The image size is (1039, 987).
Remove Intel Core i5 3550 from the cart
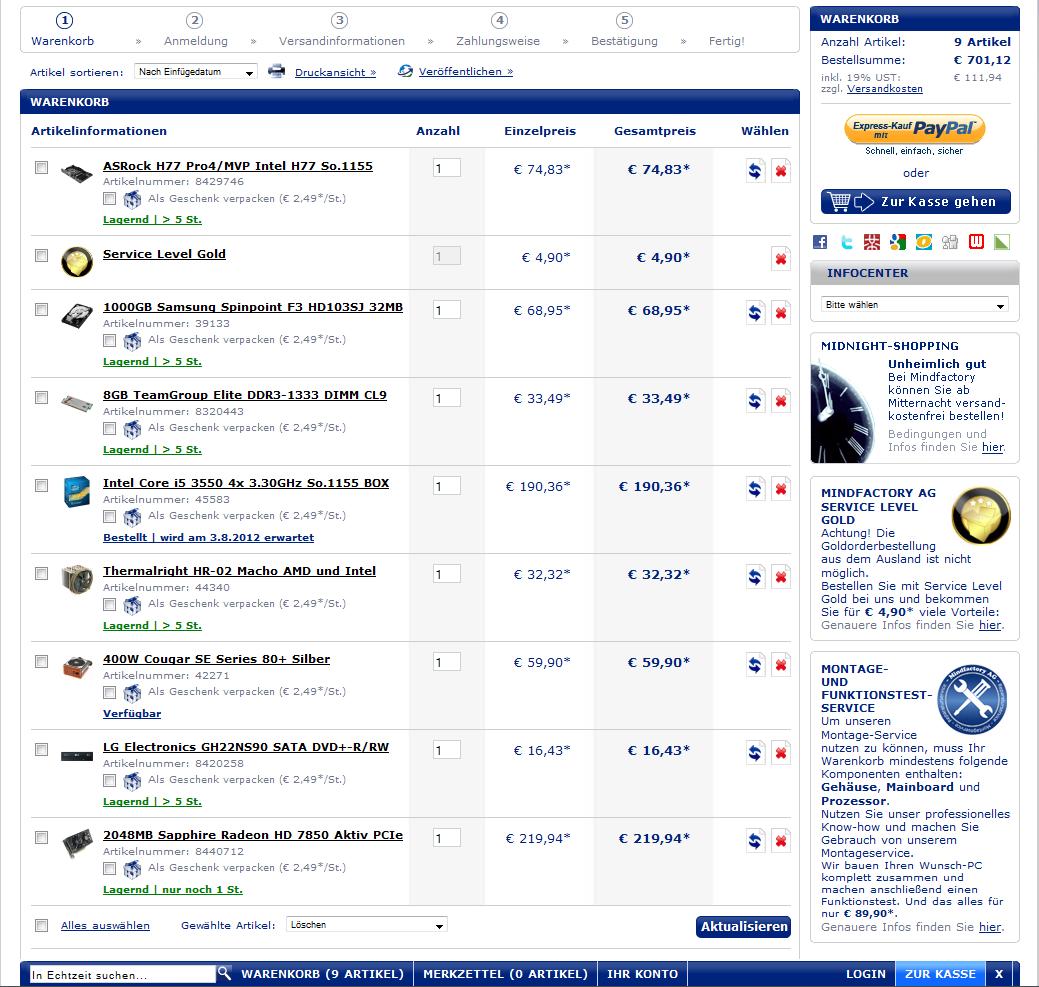781,488
